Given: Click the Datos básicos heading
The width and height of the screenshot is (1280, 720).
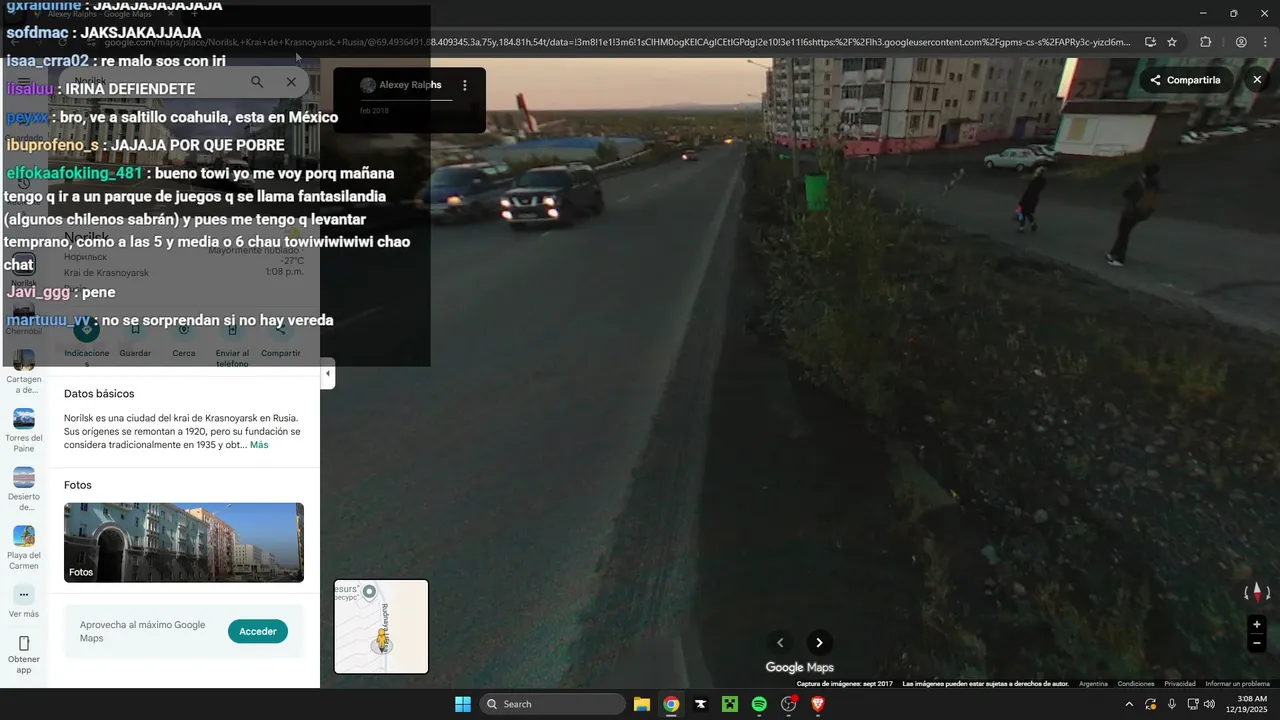Looking at the screenshot, I should (99, 394).
